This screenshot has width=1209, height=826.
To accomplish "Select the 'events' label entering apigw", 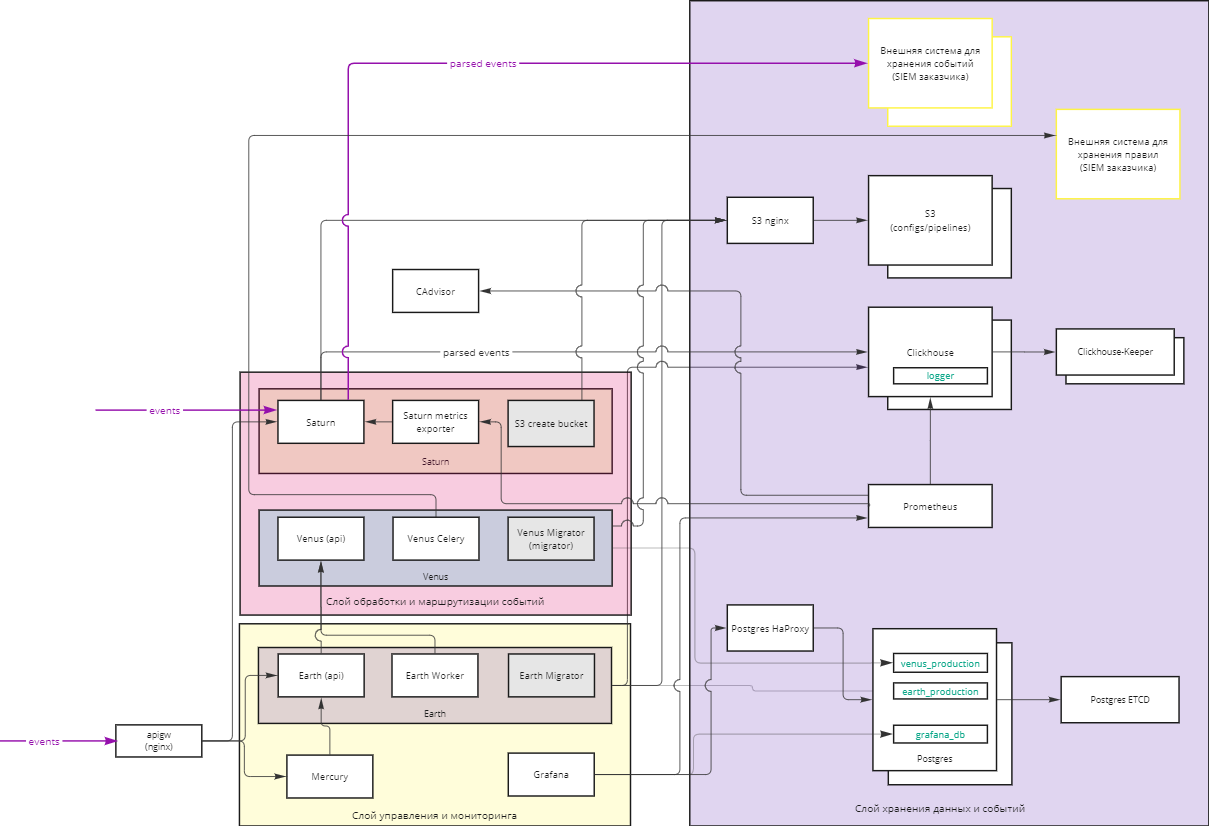I will click(x=44, y=741).
